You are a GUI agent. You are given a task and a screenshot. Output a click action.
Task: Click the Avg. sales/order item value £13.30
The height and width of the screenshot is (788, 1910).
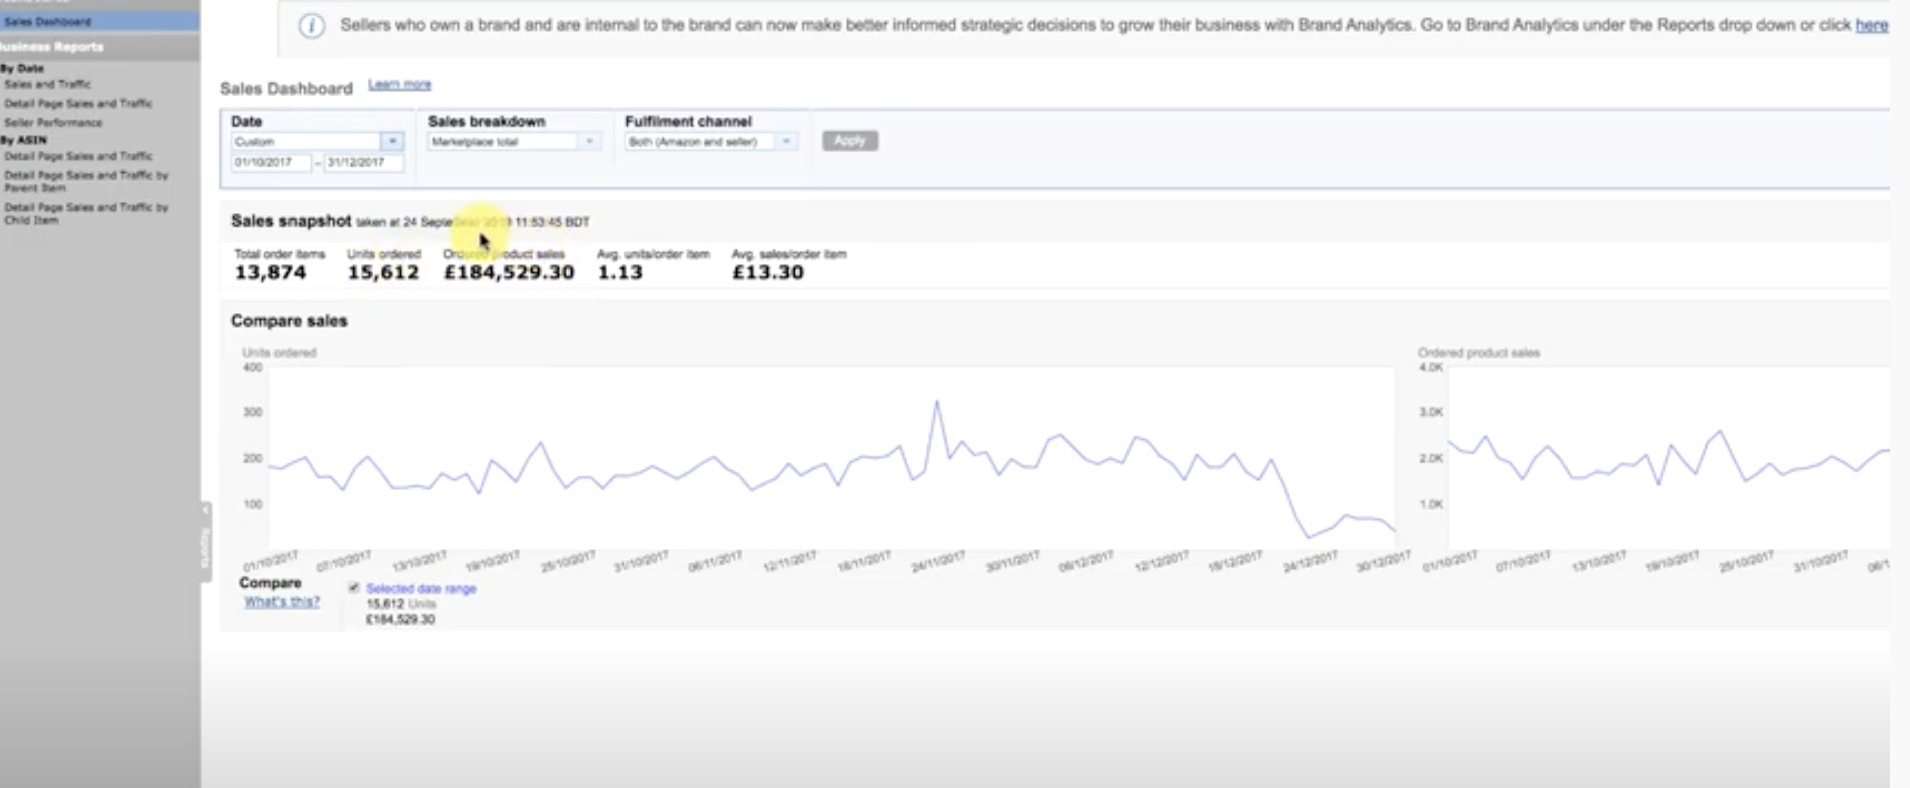(x=768, y=272)
